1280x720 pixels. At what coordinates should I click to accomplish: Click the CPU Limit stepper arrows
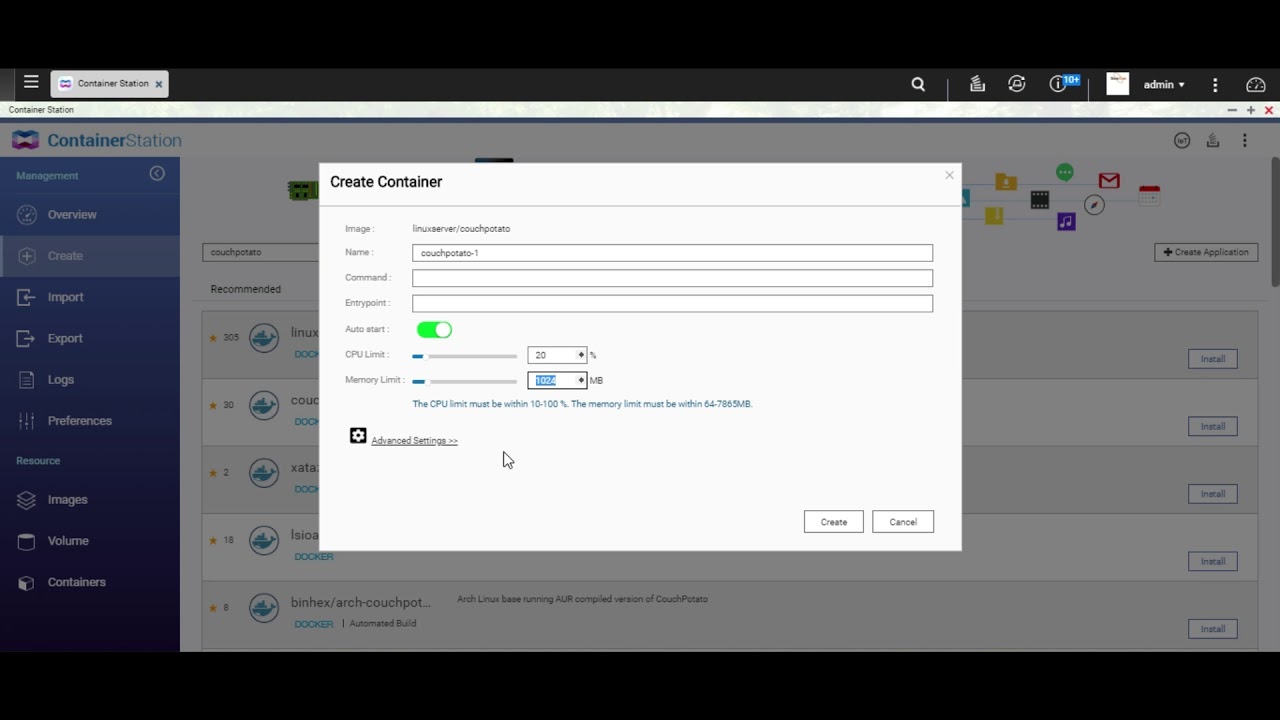point(581,355)
